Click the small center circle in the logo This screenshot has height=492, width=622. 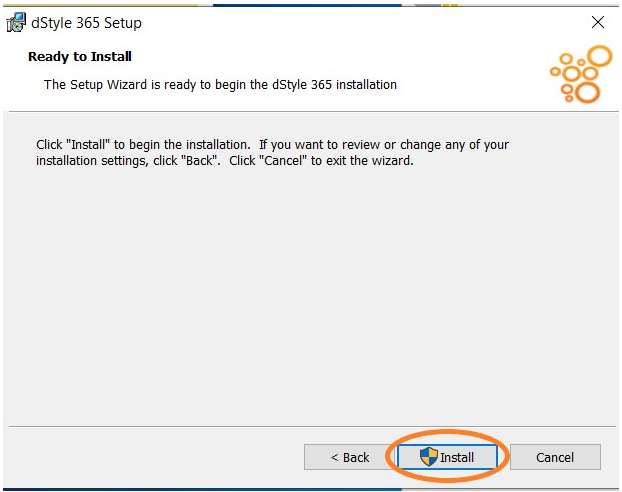coord(581,62)
